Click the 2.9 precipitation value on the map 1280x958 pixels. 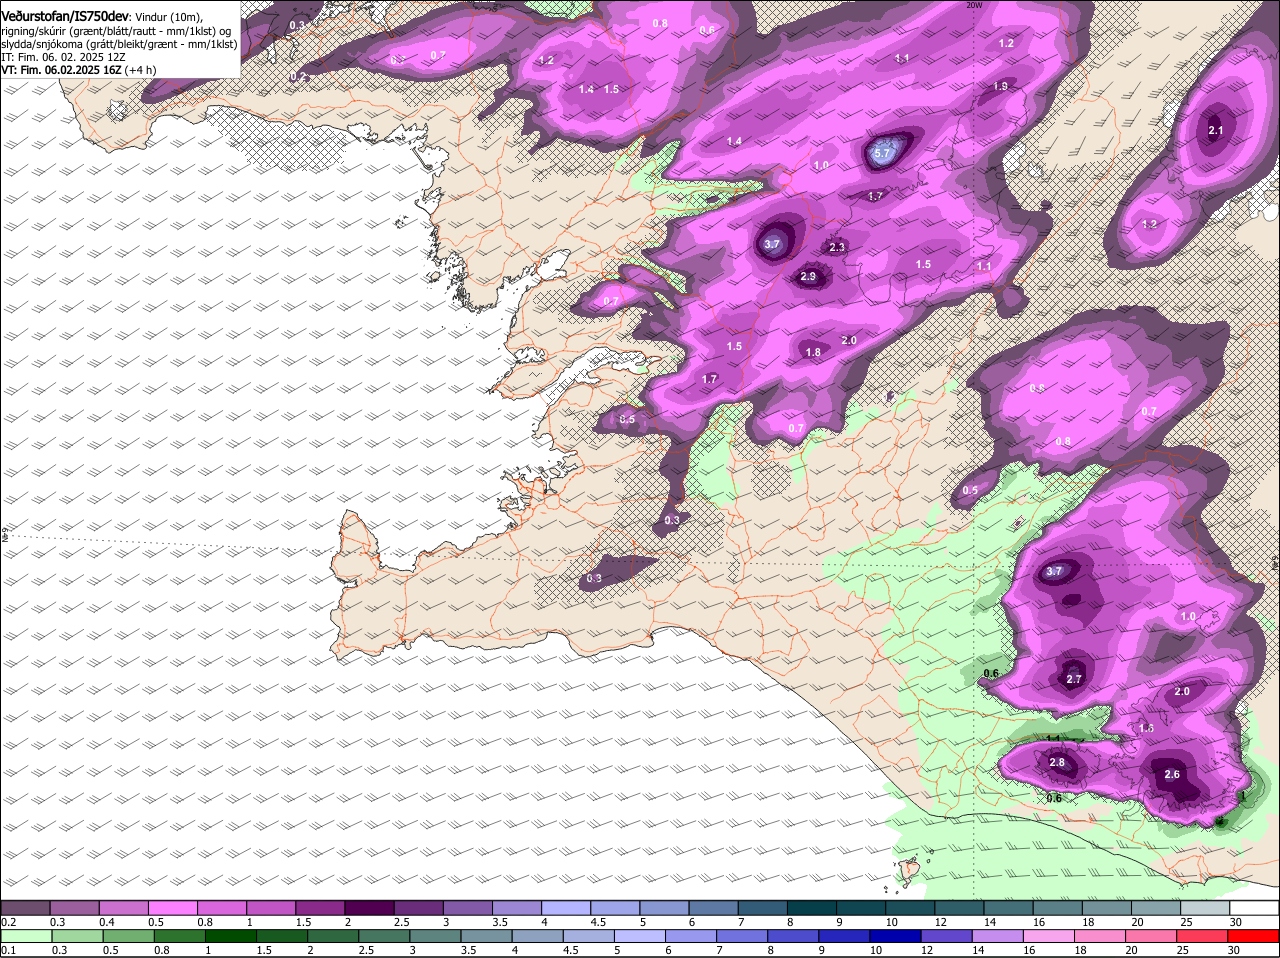[808, 276]
